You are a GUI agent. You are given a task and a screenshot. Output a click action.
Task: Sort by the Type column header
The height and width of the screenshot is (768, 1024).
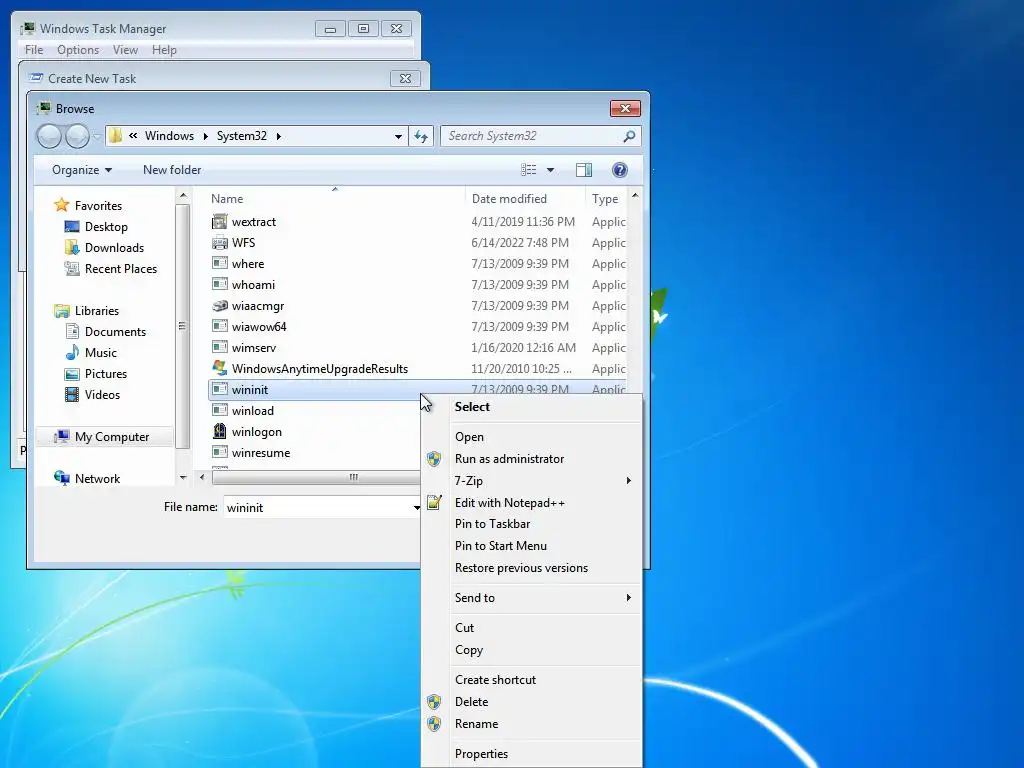pos(606,199)
